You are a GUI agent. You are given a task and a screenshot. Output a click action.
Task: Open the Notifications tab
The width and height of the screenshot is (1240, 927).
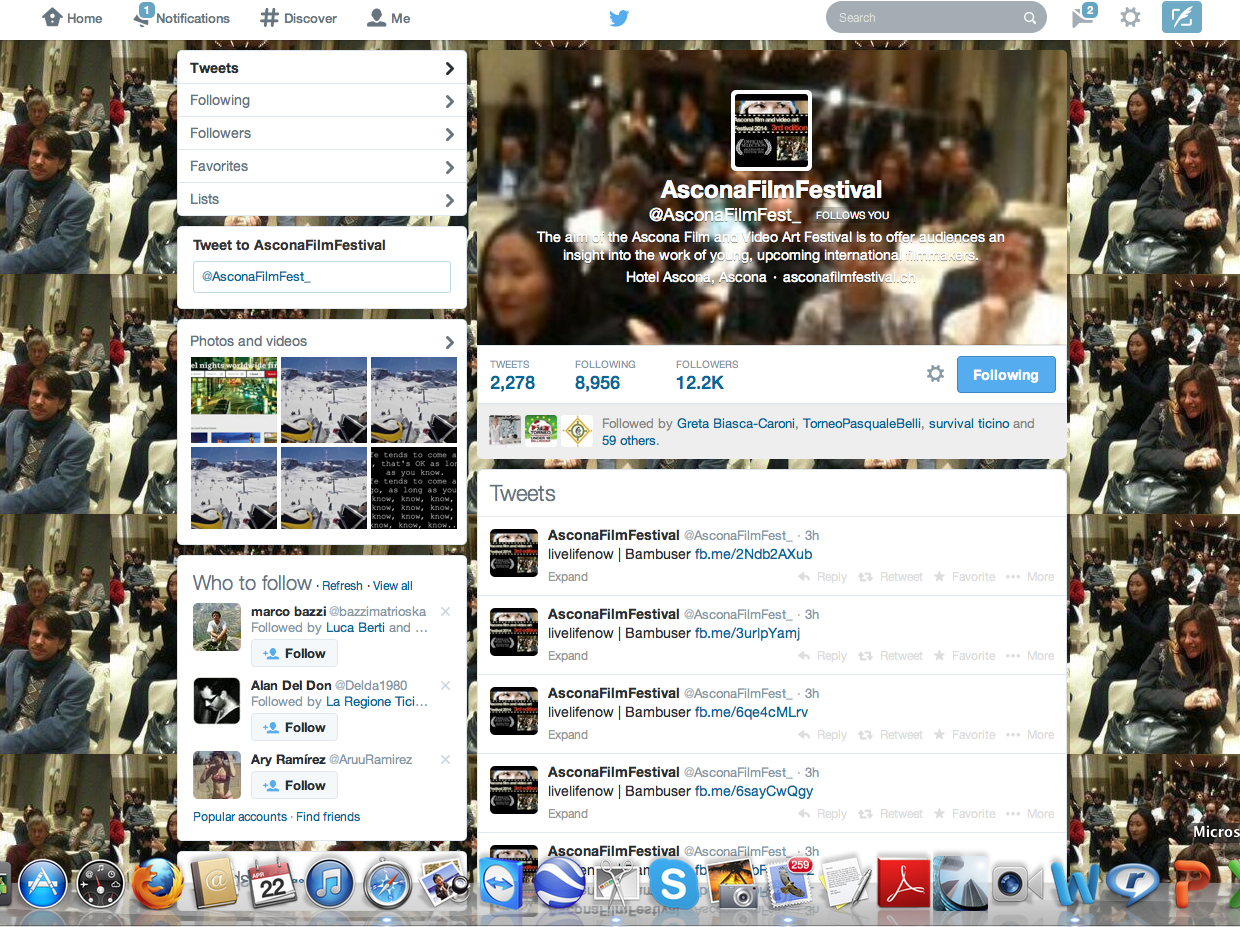coord(182,18)
